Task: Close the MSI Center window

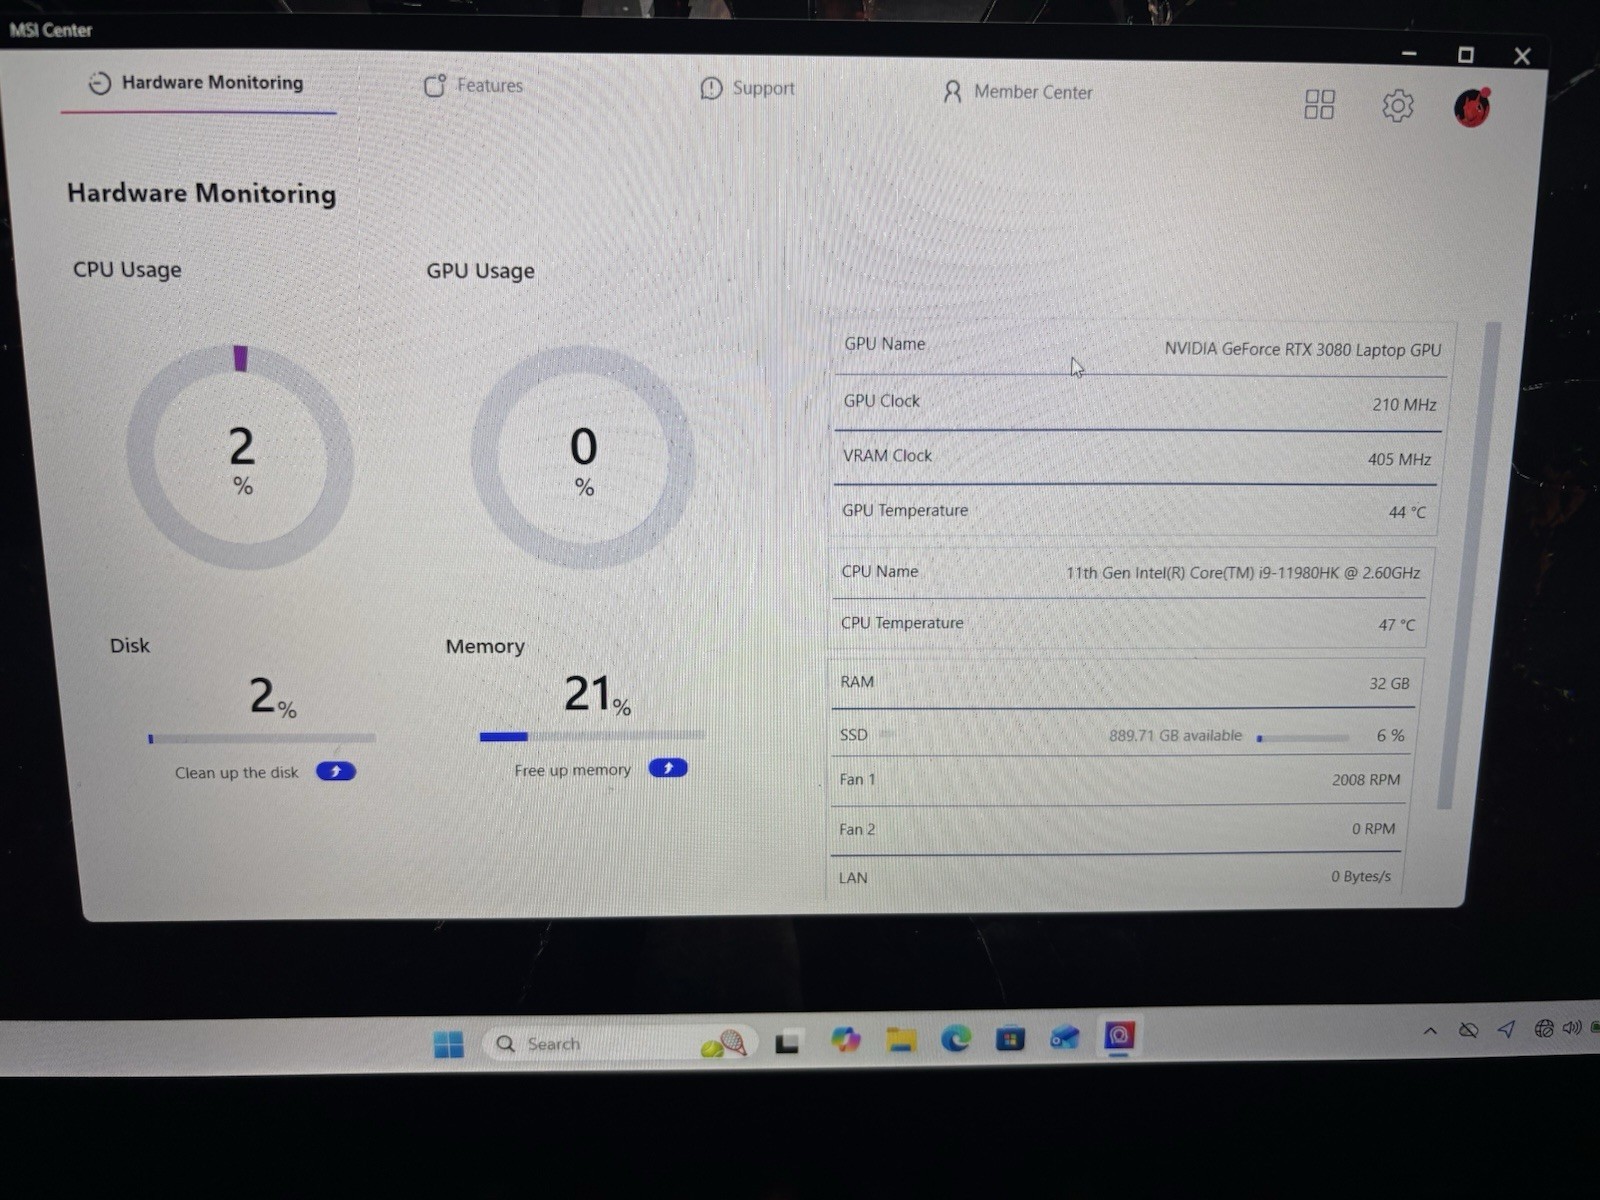Action: [1522, 57]
